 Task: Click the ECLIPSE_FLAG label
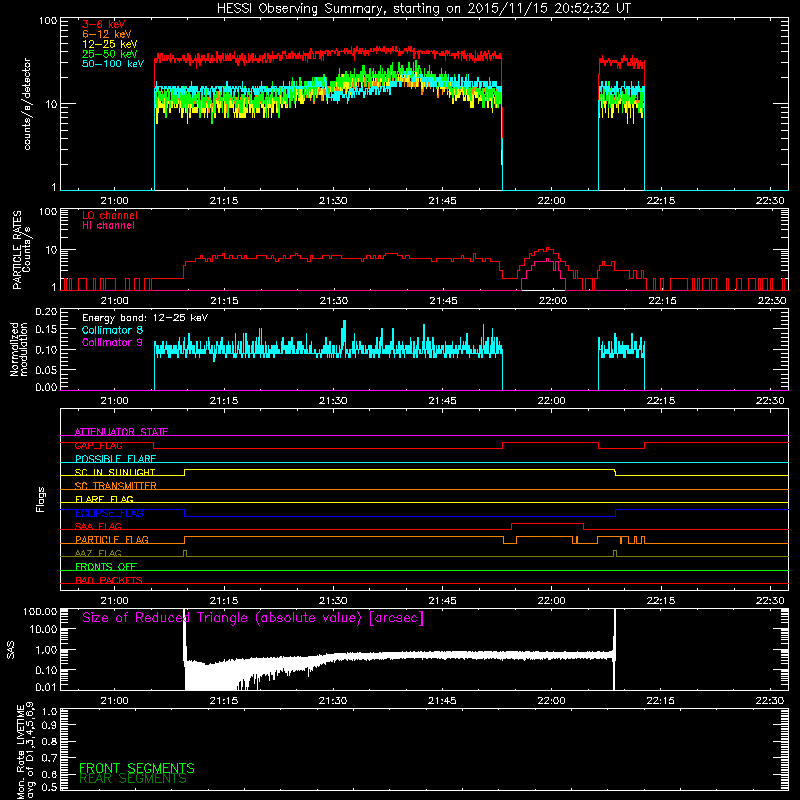pos(109,513)
